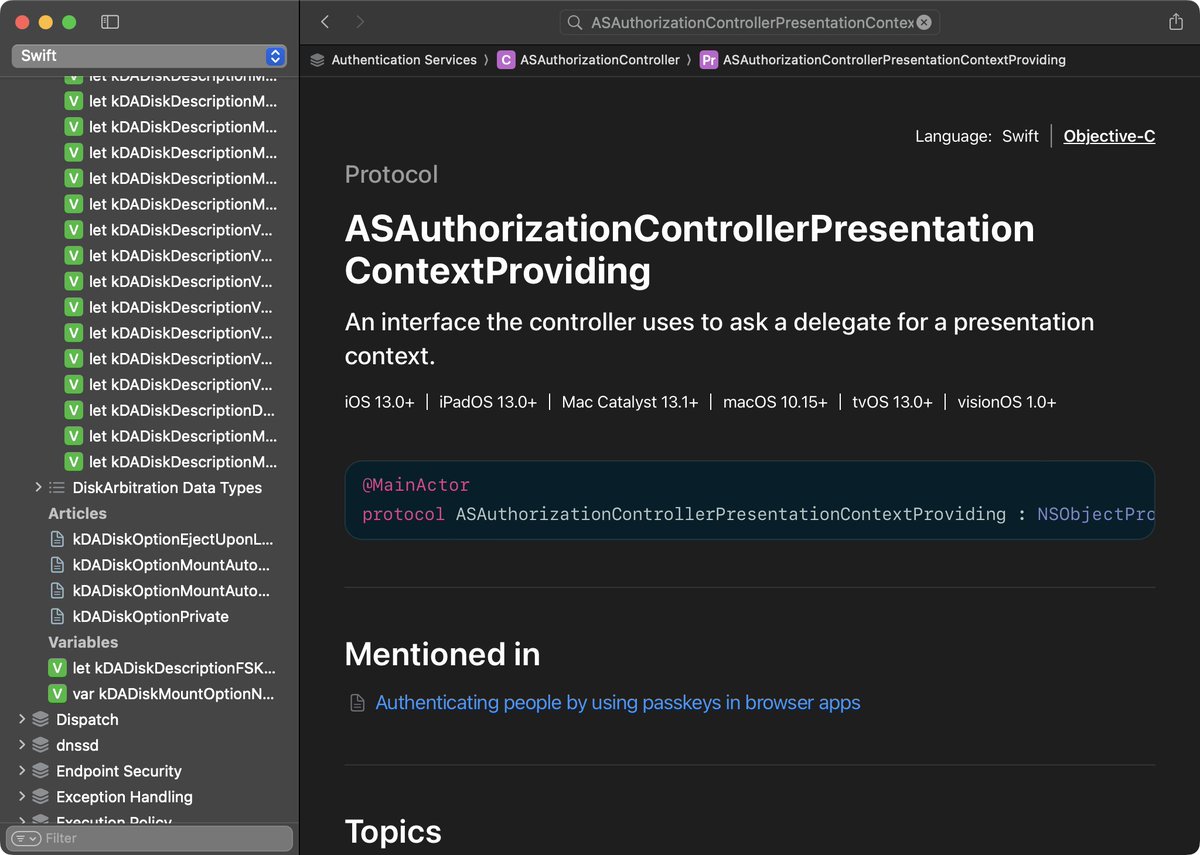Screen dimensions: 1200x855
Task: Open filter options menu icon
Action: pos(26,838)
